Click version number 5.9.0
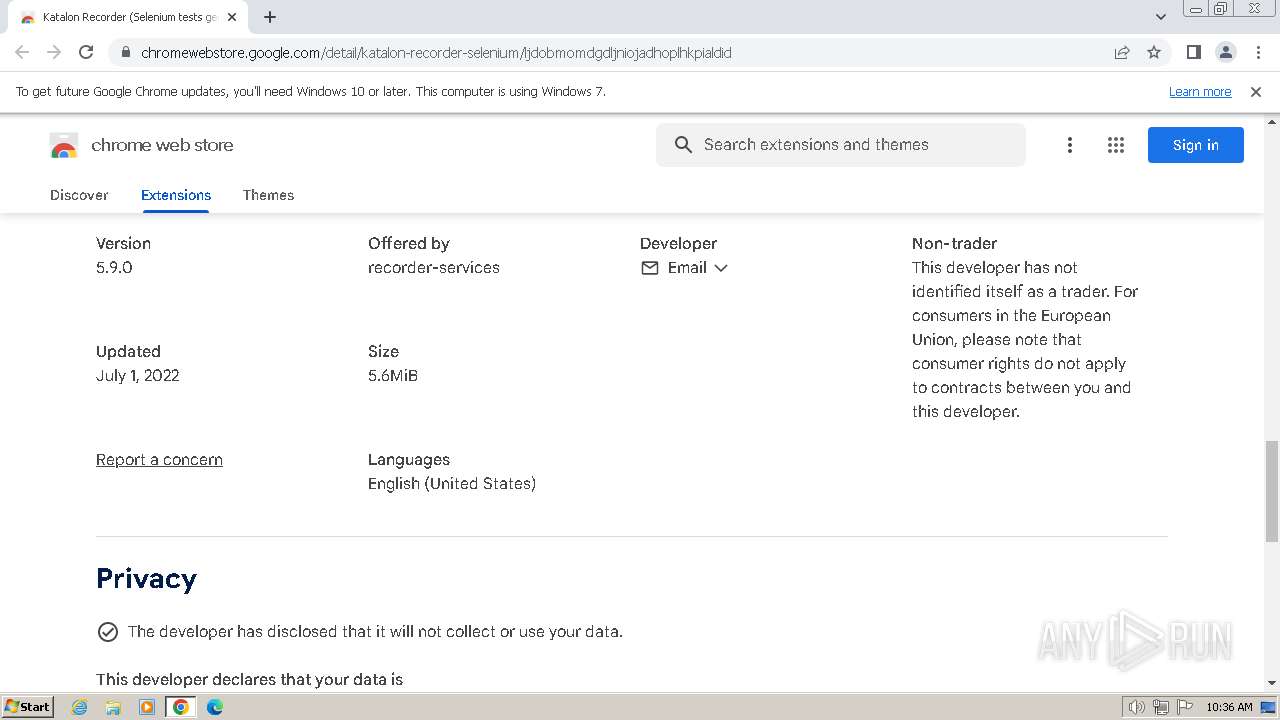Image resolution: width=1280 pixels, height=720 pixels. click(114, 268)
